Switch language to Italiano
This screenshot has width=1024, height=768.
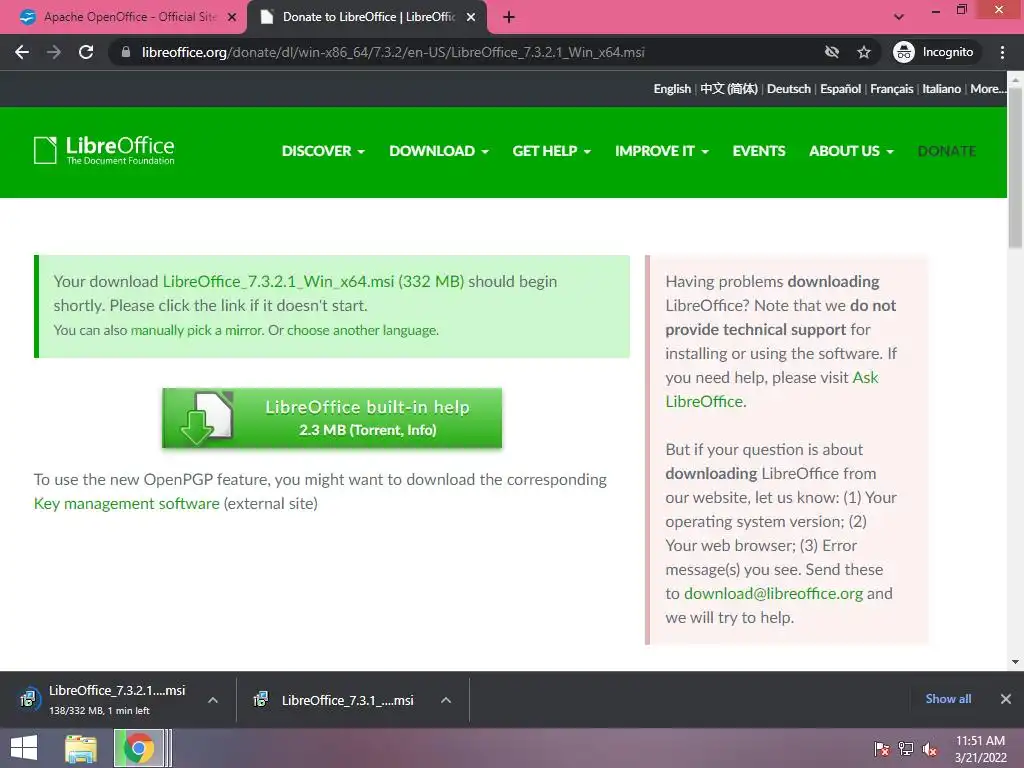click(942, 89)
